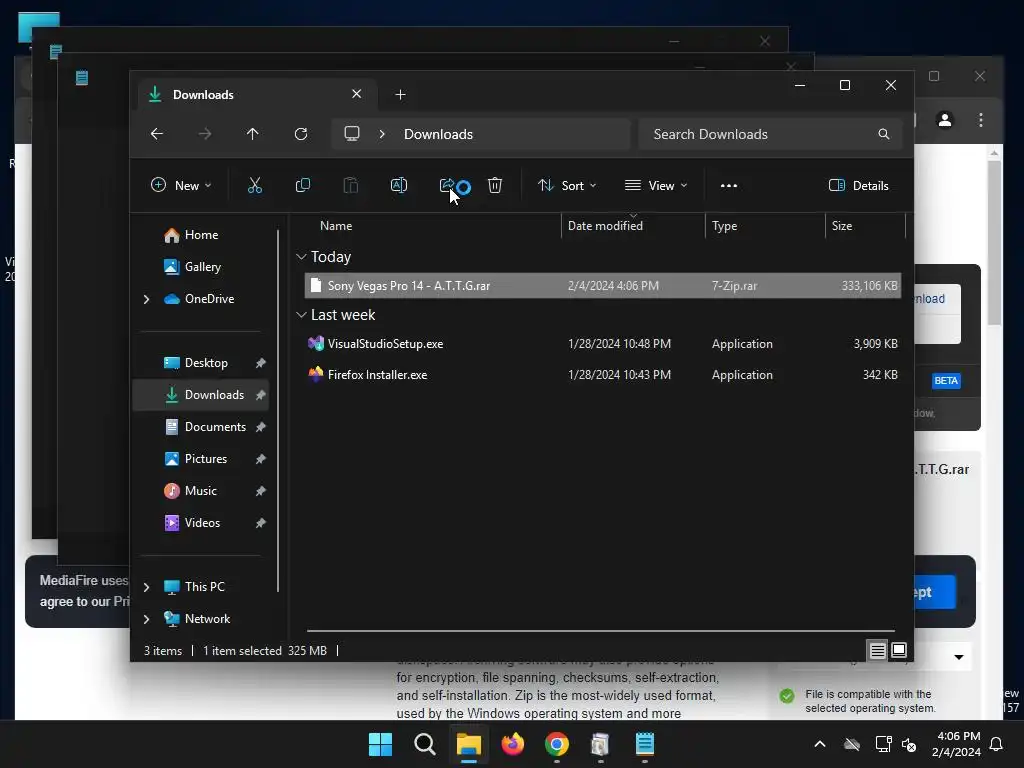Unpin Desktop from Quick access
Viewport: 1024px width, 768px height.
[261, 363]
